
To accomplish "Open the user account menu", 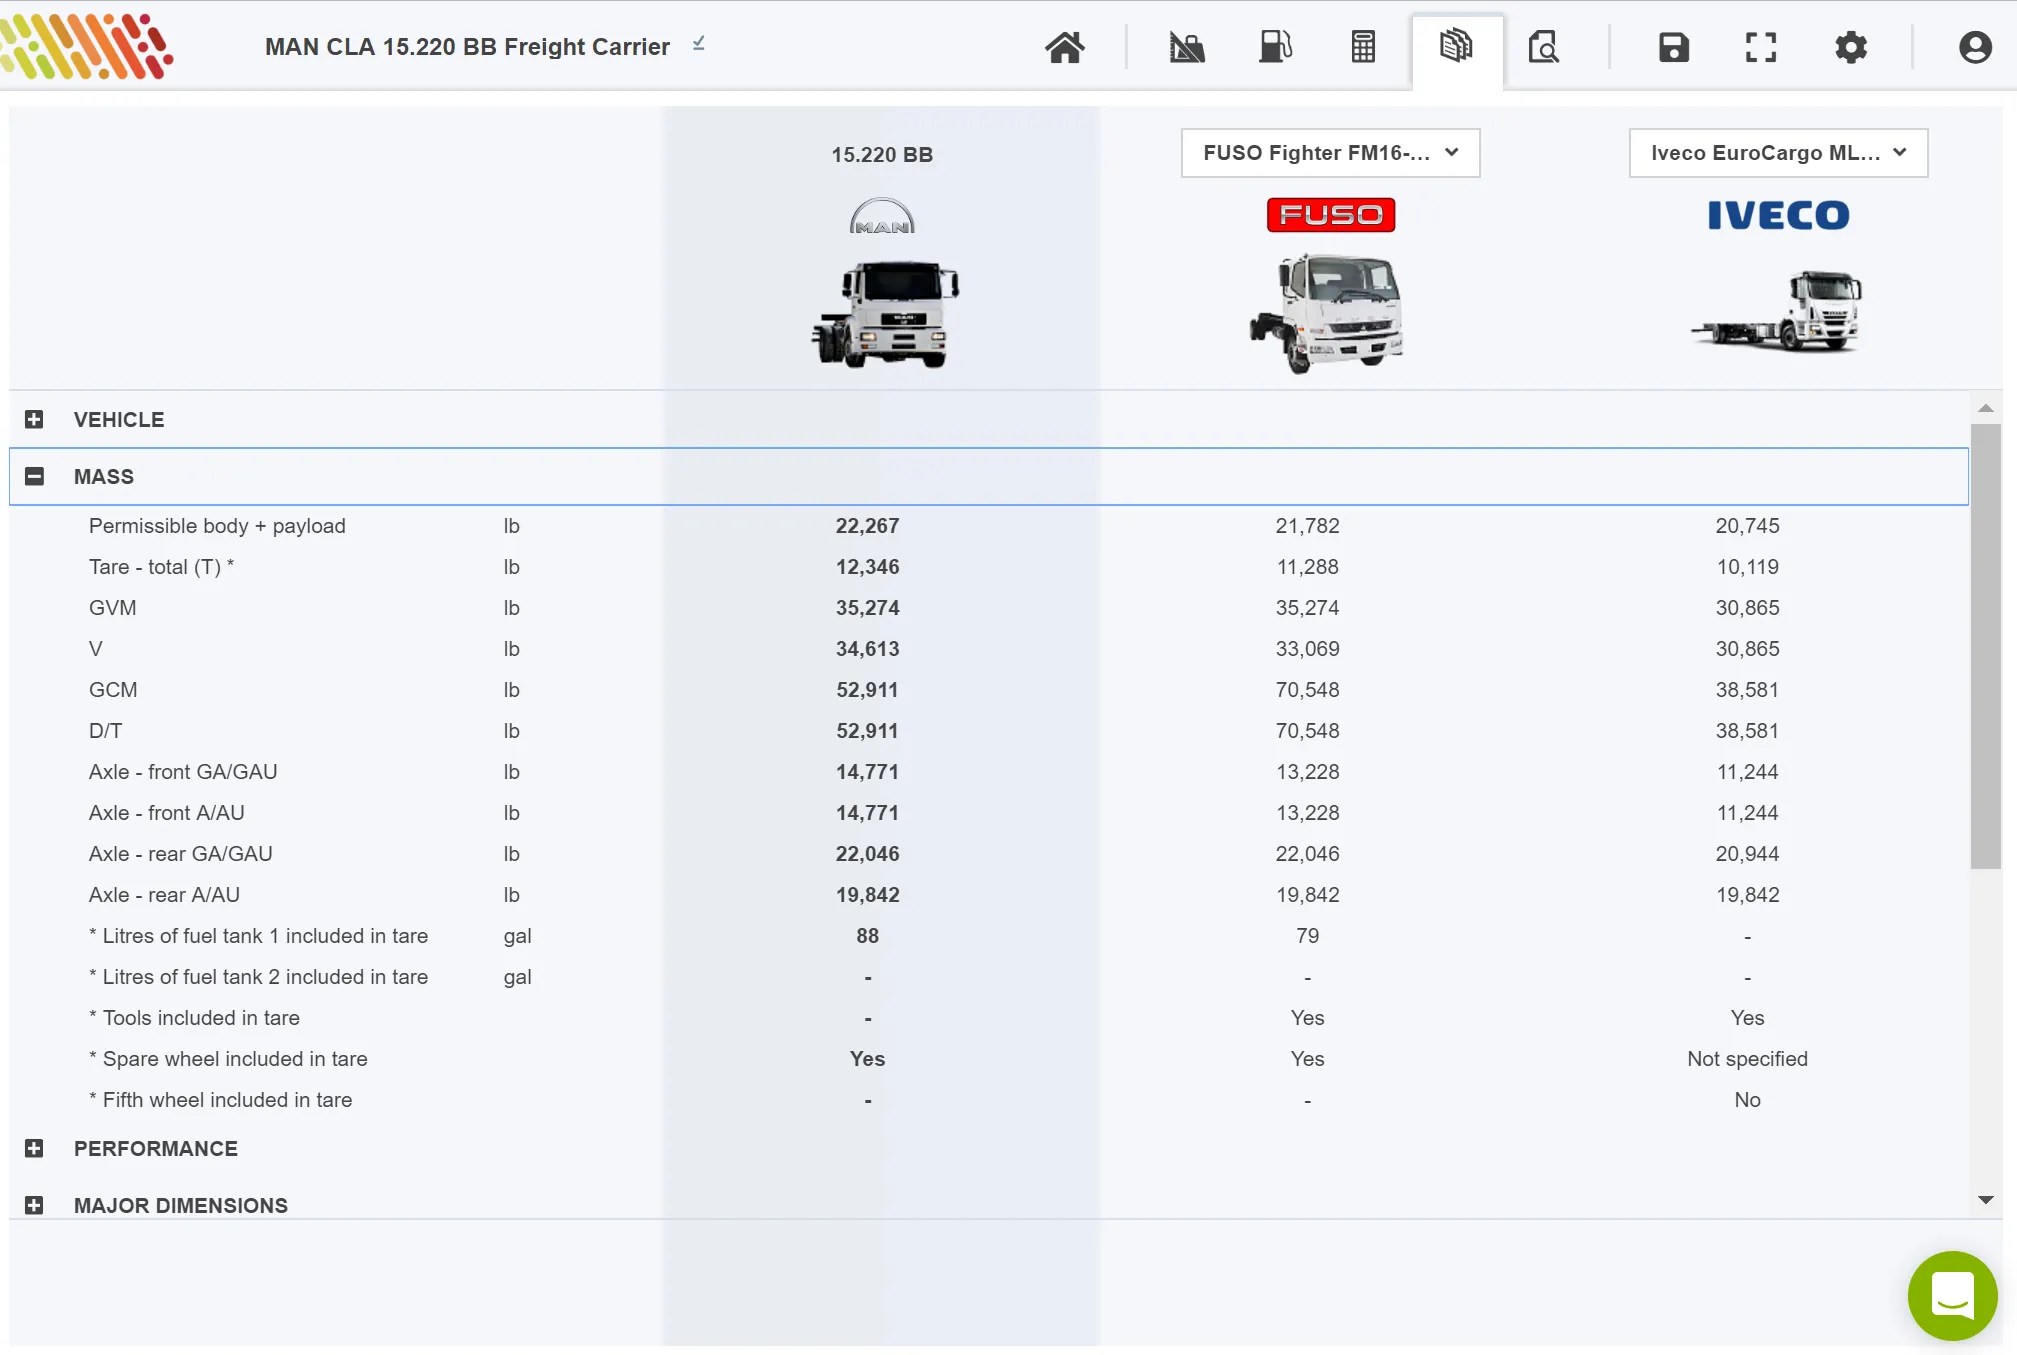I will [1974, 47].
